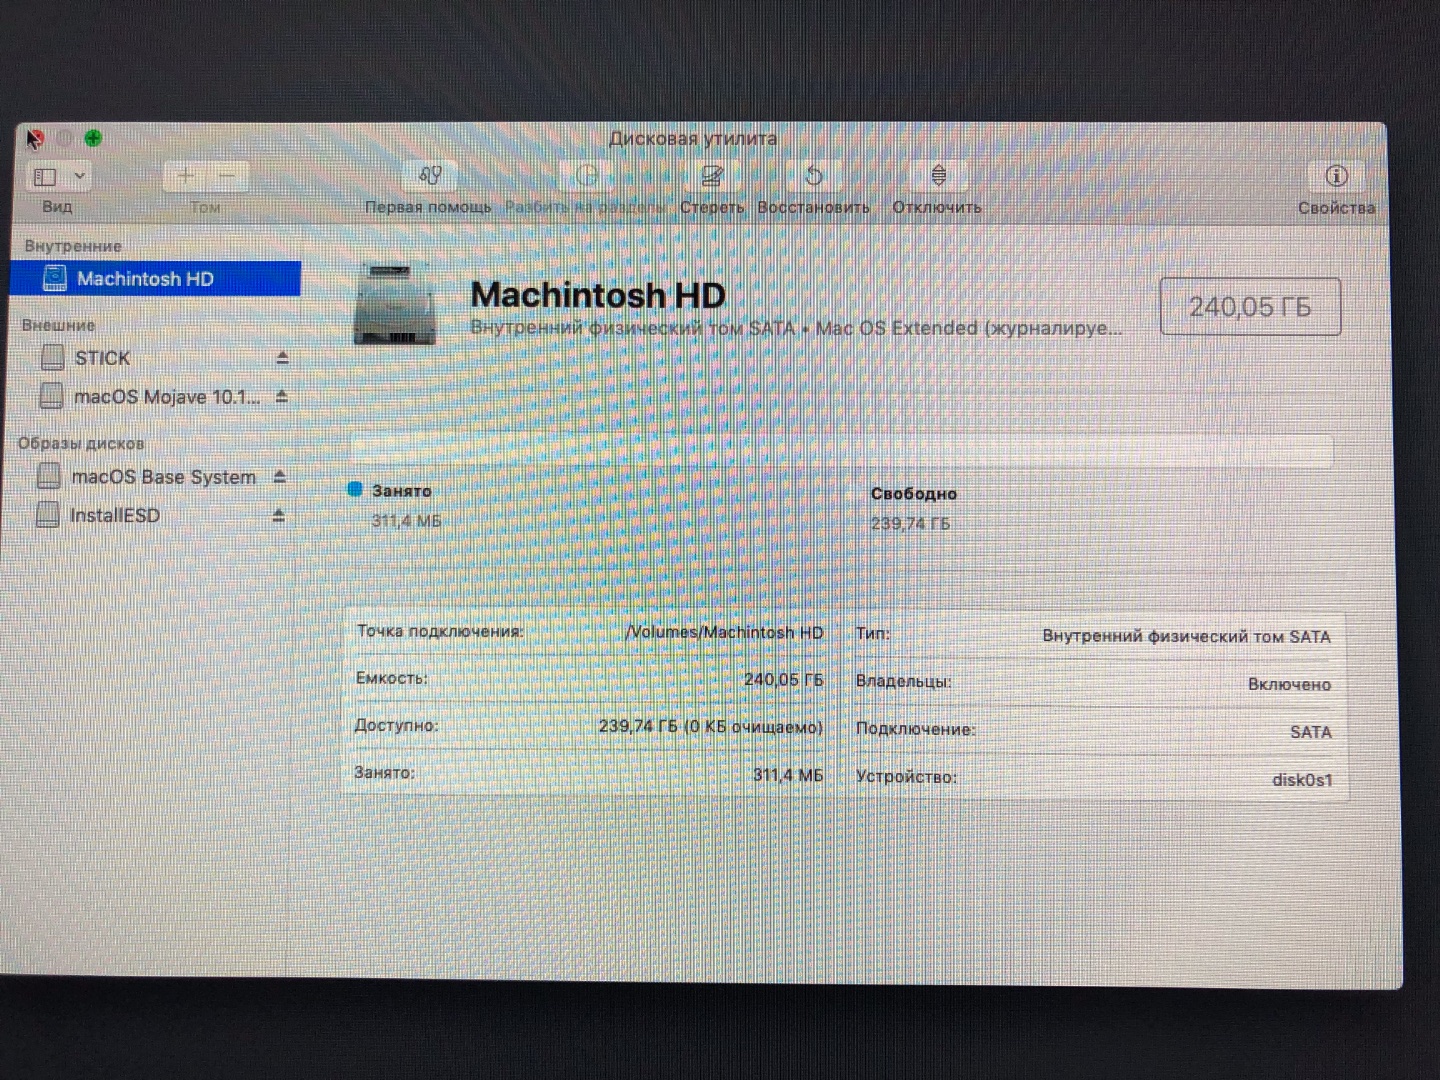Click the Внешние sidebar section header

click(x=58, y=325)
